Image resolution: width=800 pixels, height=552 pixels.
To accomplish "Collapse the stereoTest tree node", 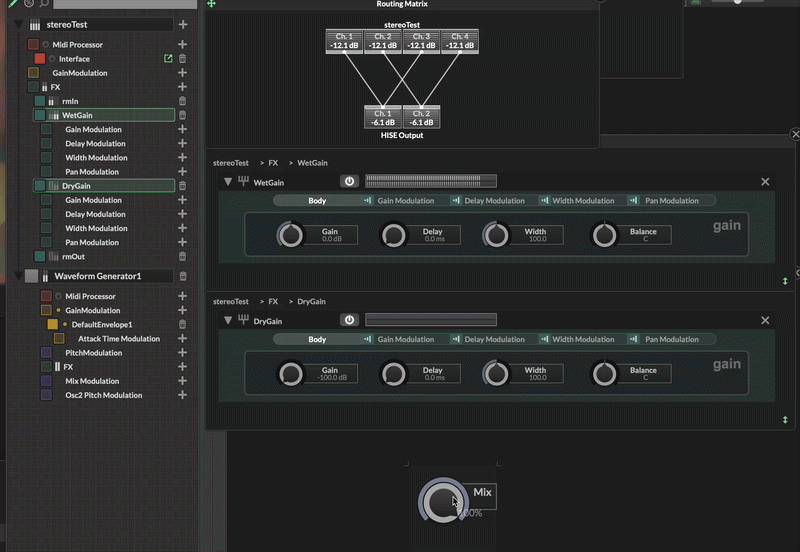I will [18, 24].
